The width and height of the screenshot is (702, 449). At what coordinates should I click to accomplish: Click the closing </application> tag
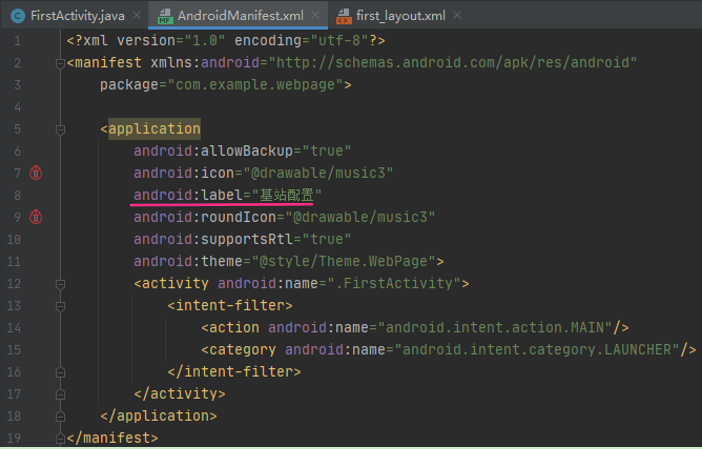coord(158,416)
